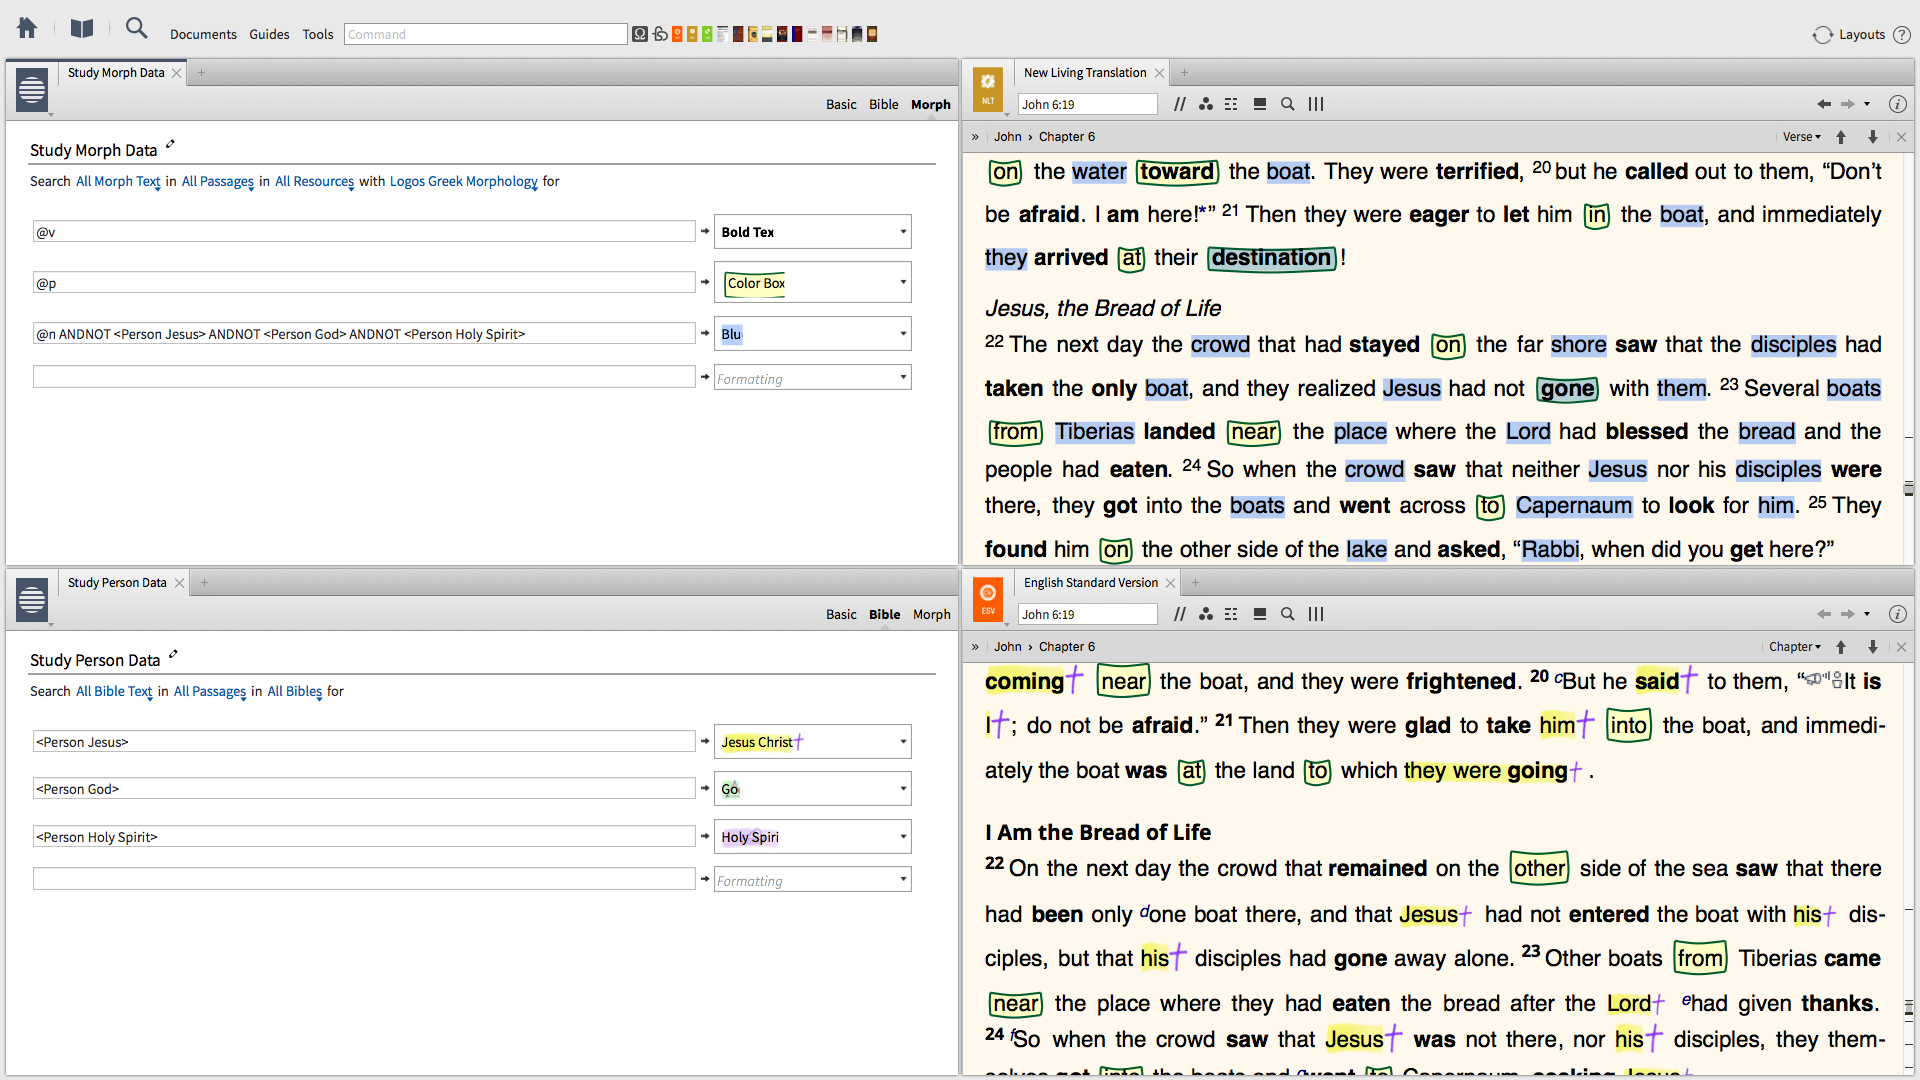This screenshot has width=1920, height=1080.
Task: Open the Home page icon
Action: click(x=27, y=29)
